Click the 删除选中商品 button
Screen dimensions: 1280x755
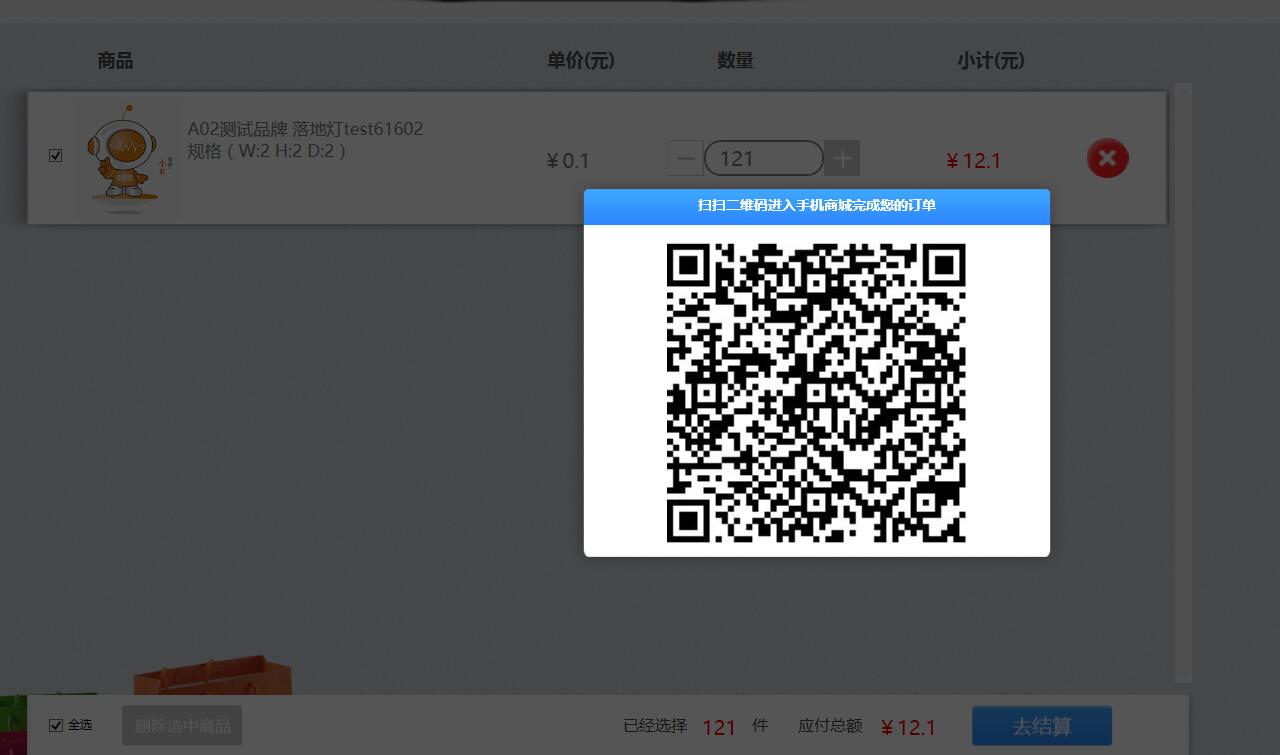coord(182,726)
